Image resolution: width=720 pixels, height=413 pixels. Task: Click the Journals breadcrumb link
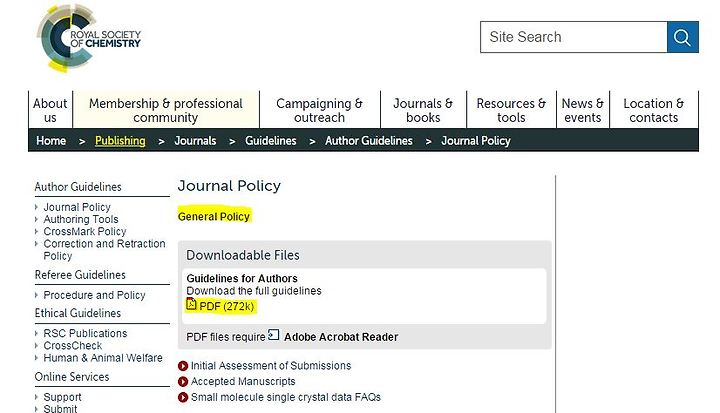(x=195, y=141)
